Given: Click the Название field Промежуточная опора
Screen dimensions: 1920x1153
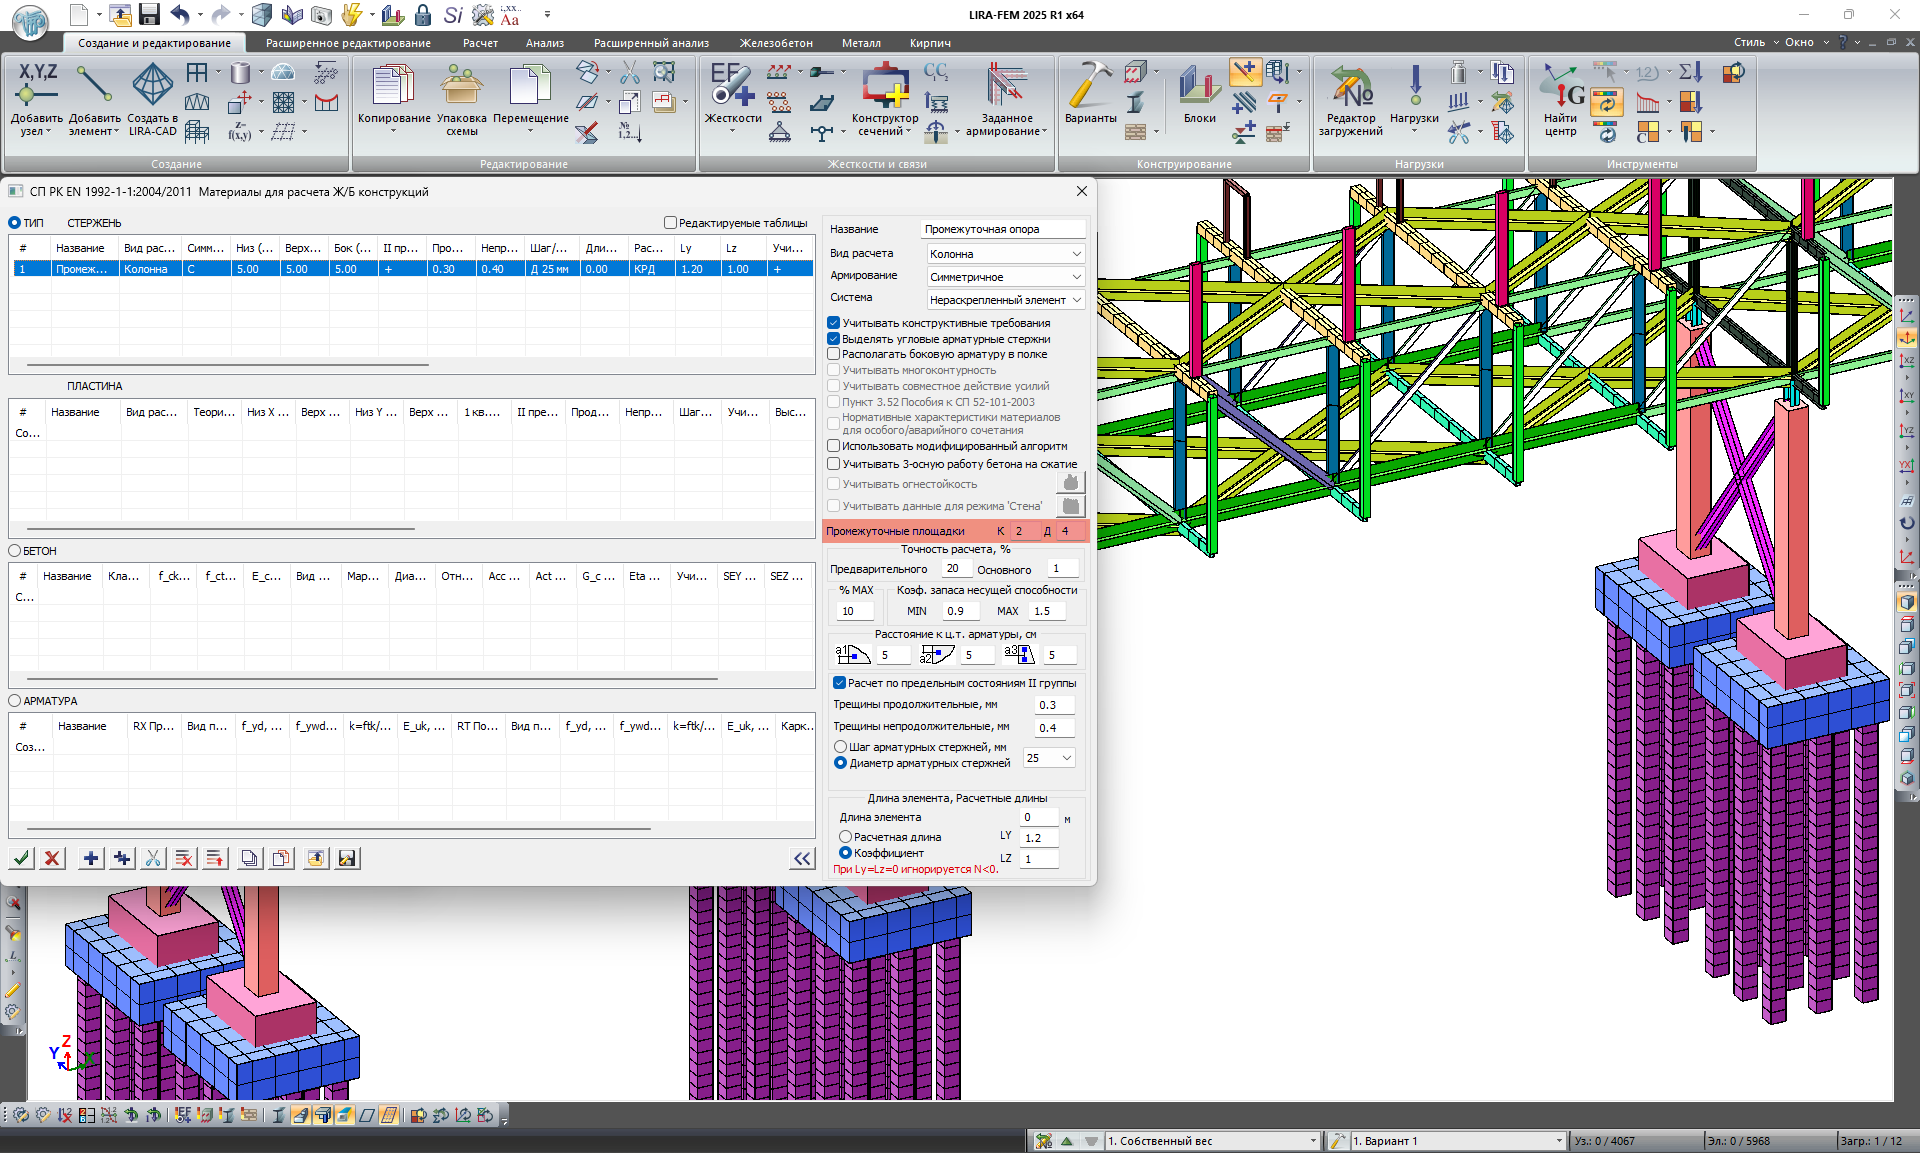Looking at the screenshot, I should pyautogui.click(x=1002, y=229).
